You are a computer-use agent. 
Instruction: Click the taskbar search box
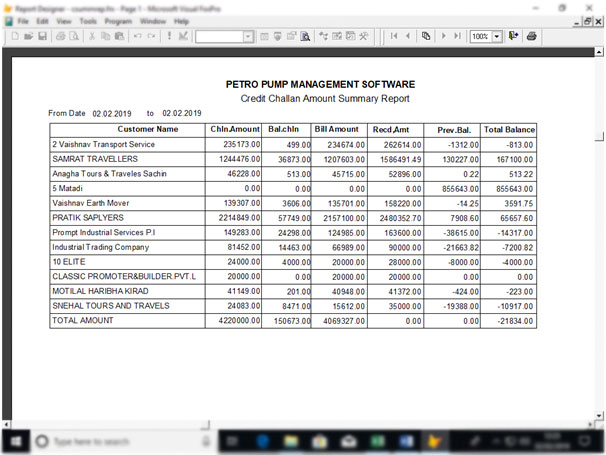pos(122,441)
